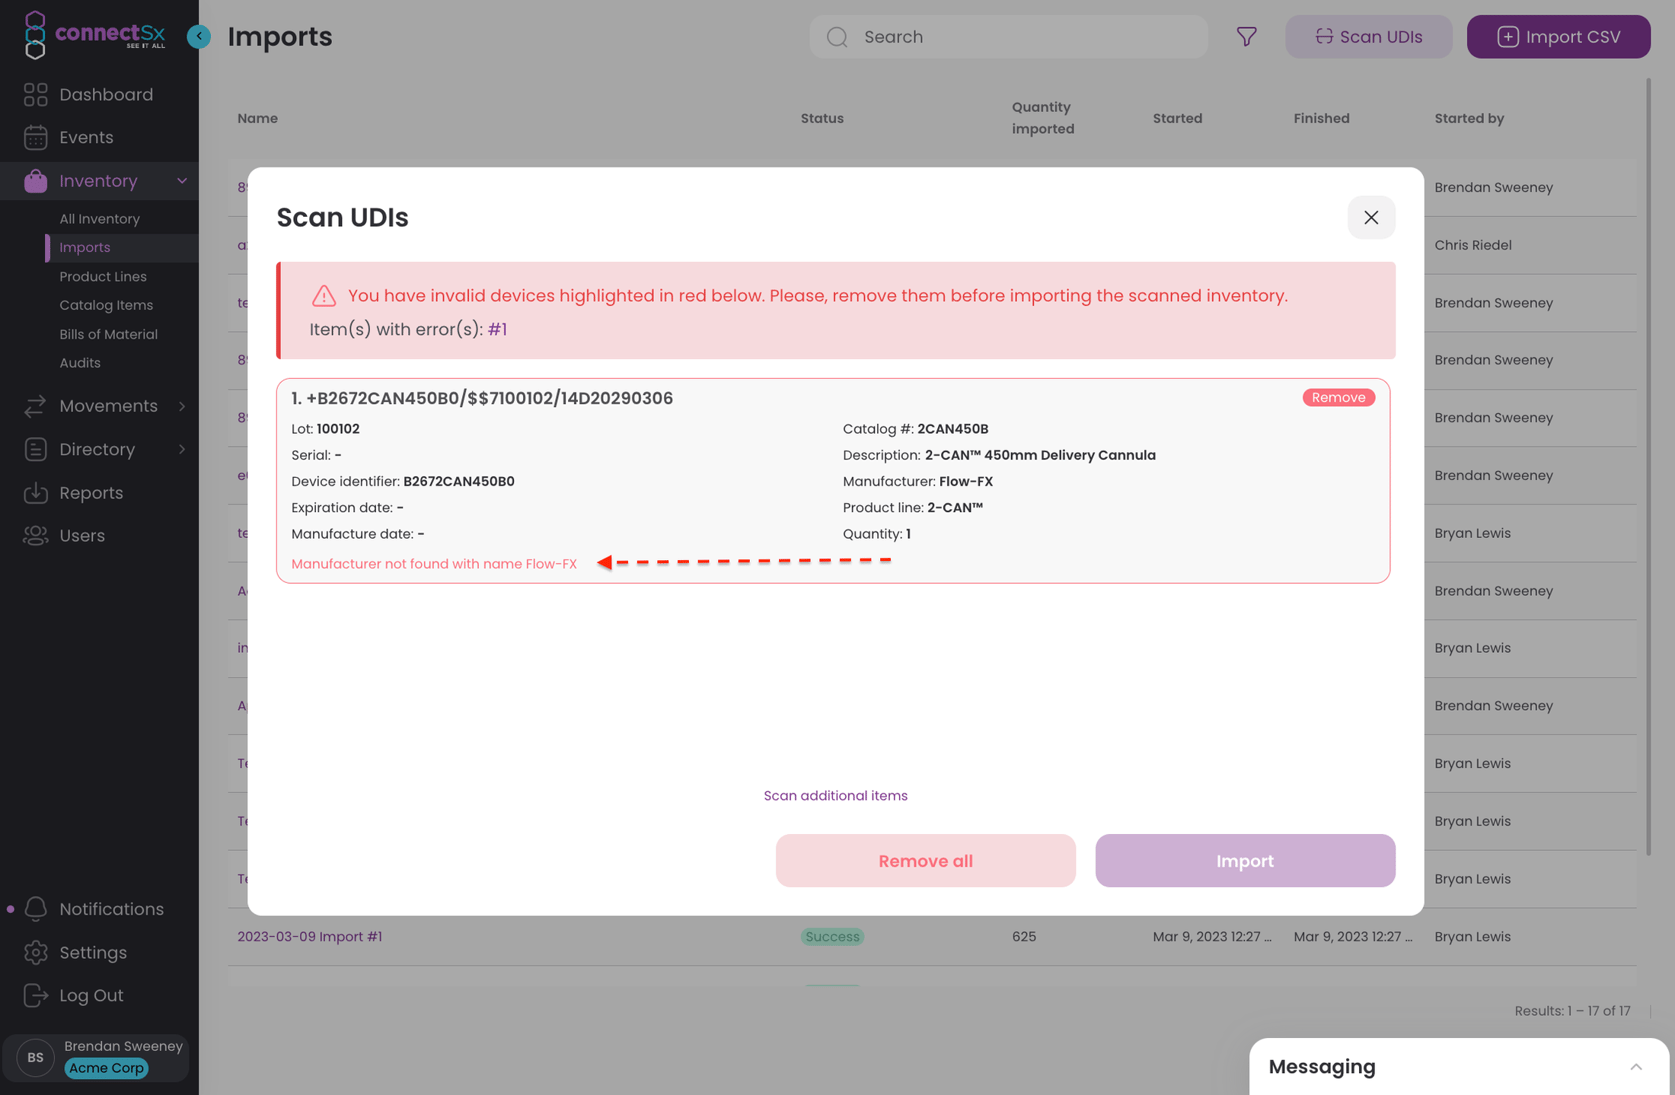Select the Movements arrows icon

36,406
